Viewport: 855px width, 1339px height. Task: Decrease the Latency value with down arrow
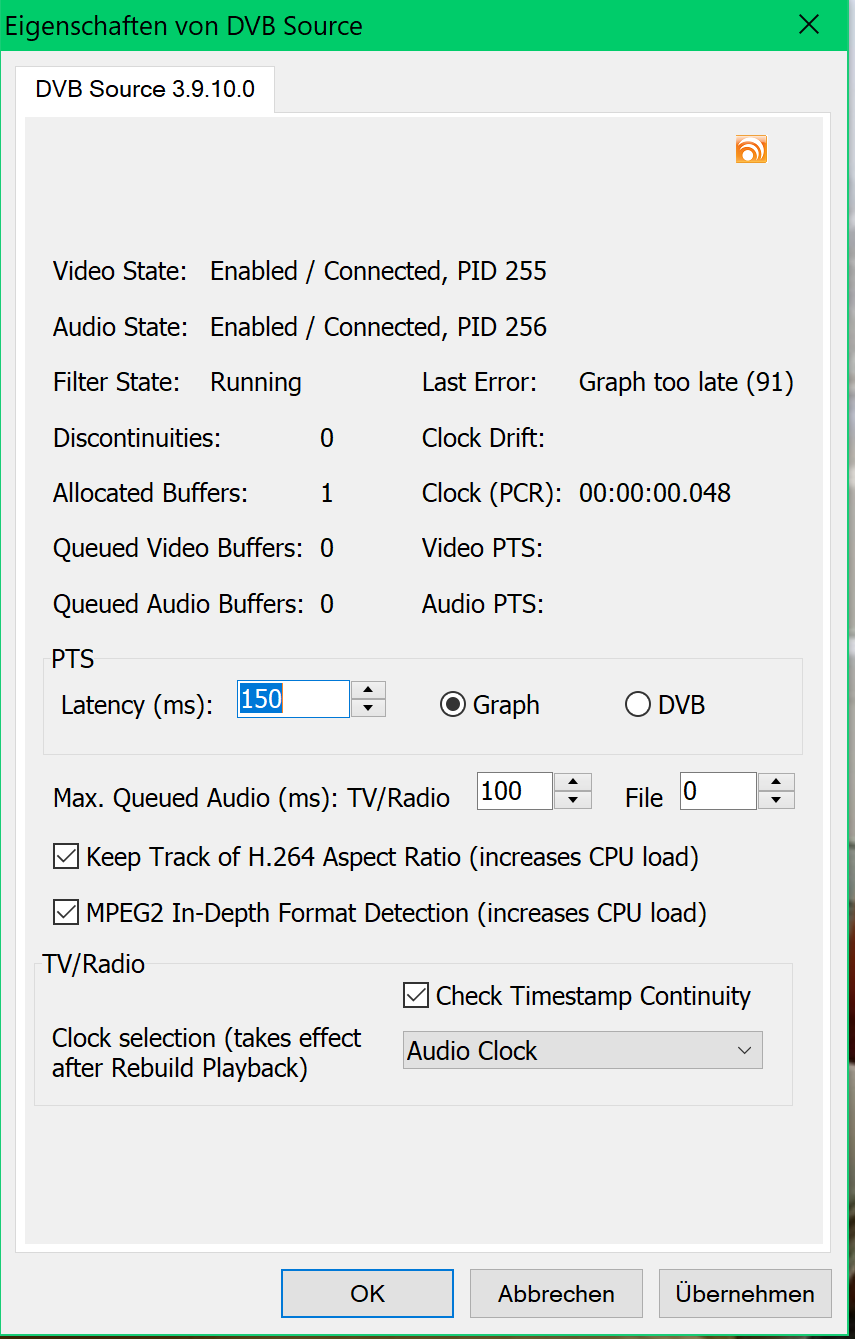(369, 708)
